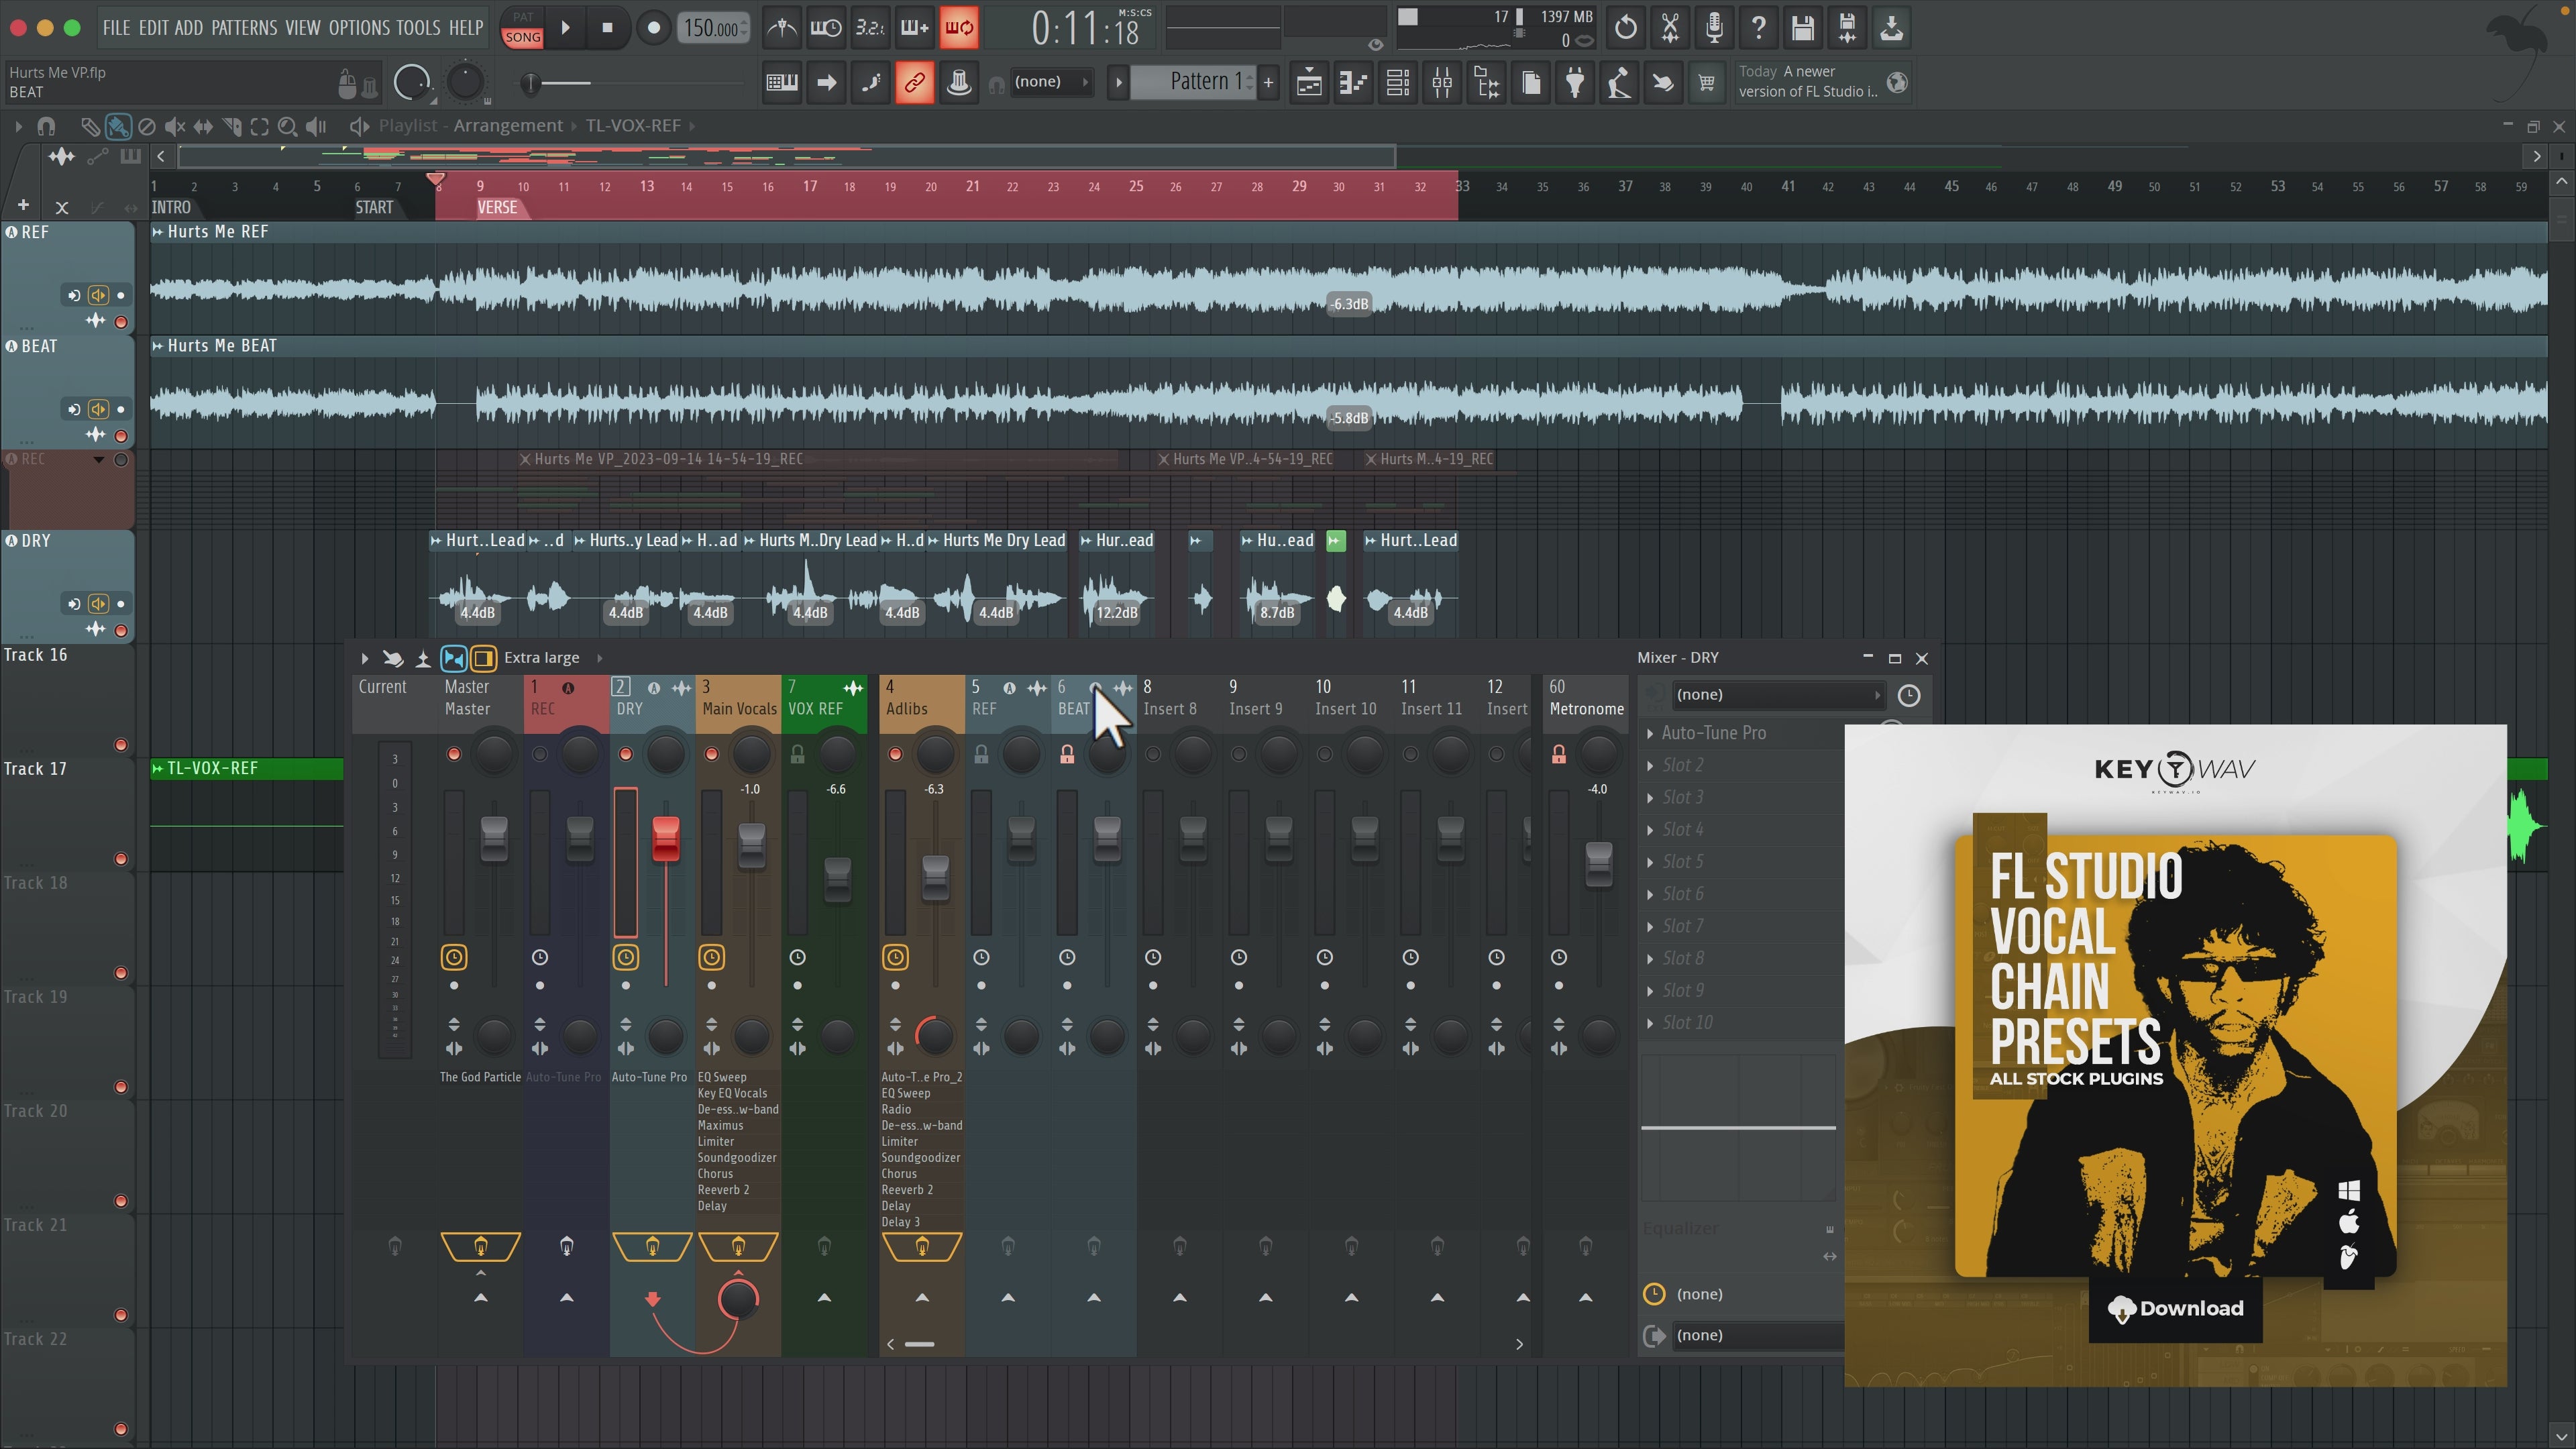The height and width of the screenshot is (1449, 2576).
Task: Select the Zoom tool in Playlist toolbar
Action: (x=287, y=126)
